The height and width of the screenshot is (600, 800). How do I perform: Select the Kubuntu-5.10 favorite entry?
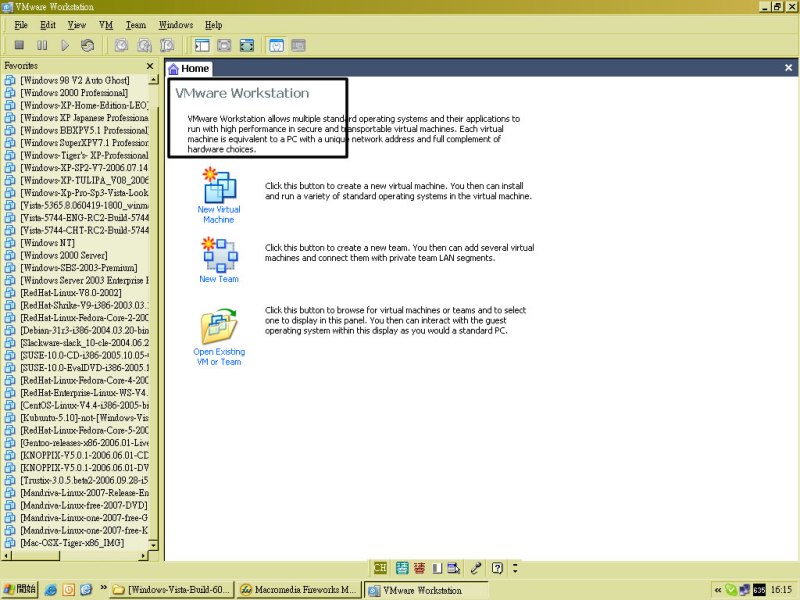pyautogui.click(x=84, y=418)
